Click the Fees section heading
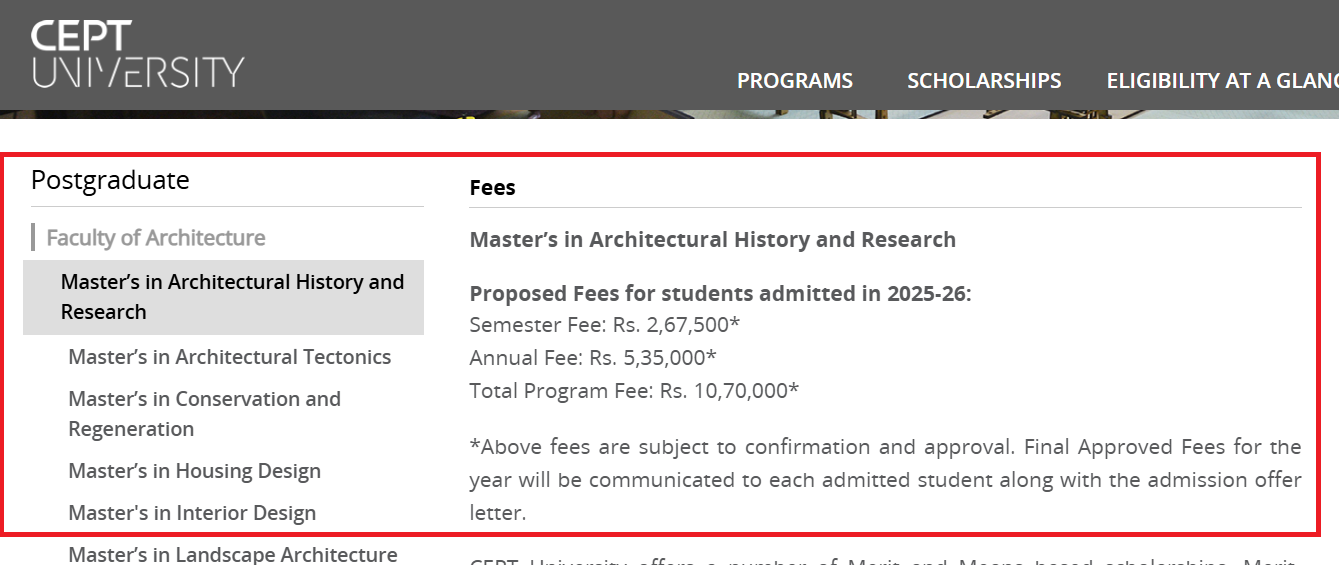The image size is (1339, 565). [x=492, y=188]
